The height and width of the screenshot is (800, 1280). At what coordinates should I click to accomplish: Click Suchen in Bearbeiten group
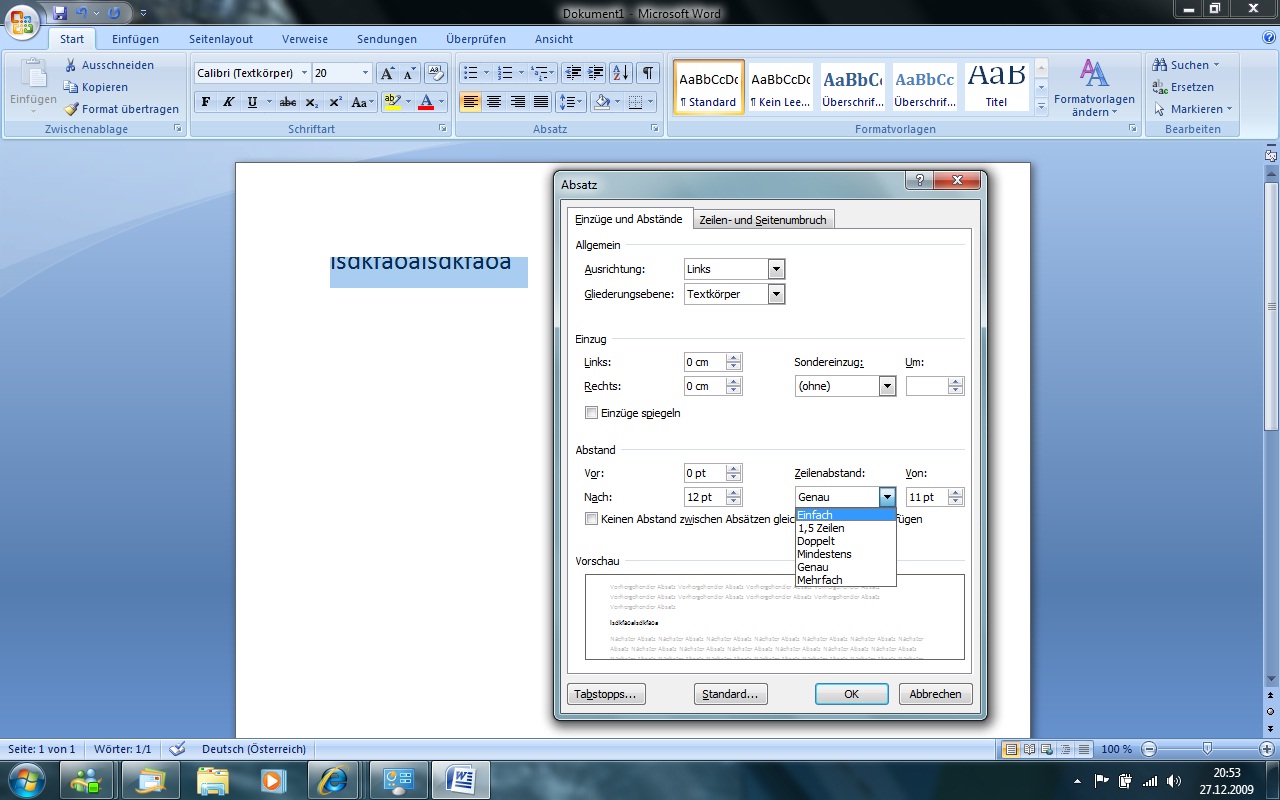(1186, 65)
